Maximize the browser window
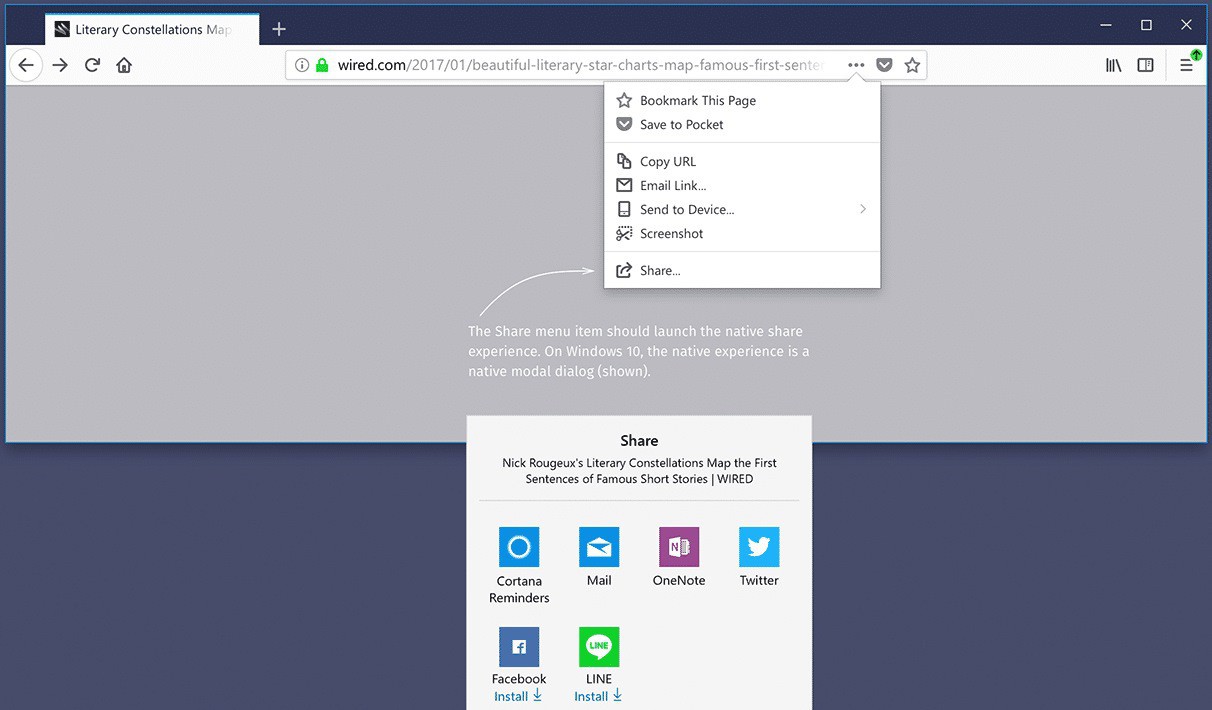Screen dimensions: 1212x710 tap(1146, 25)
